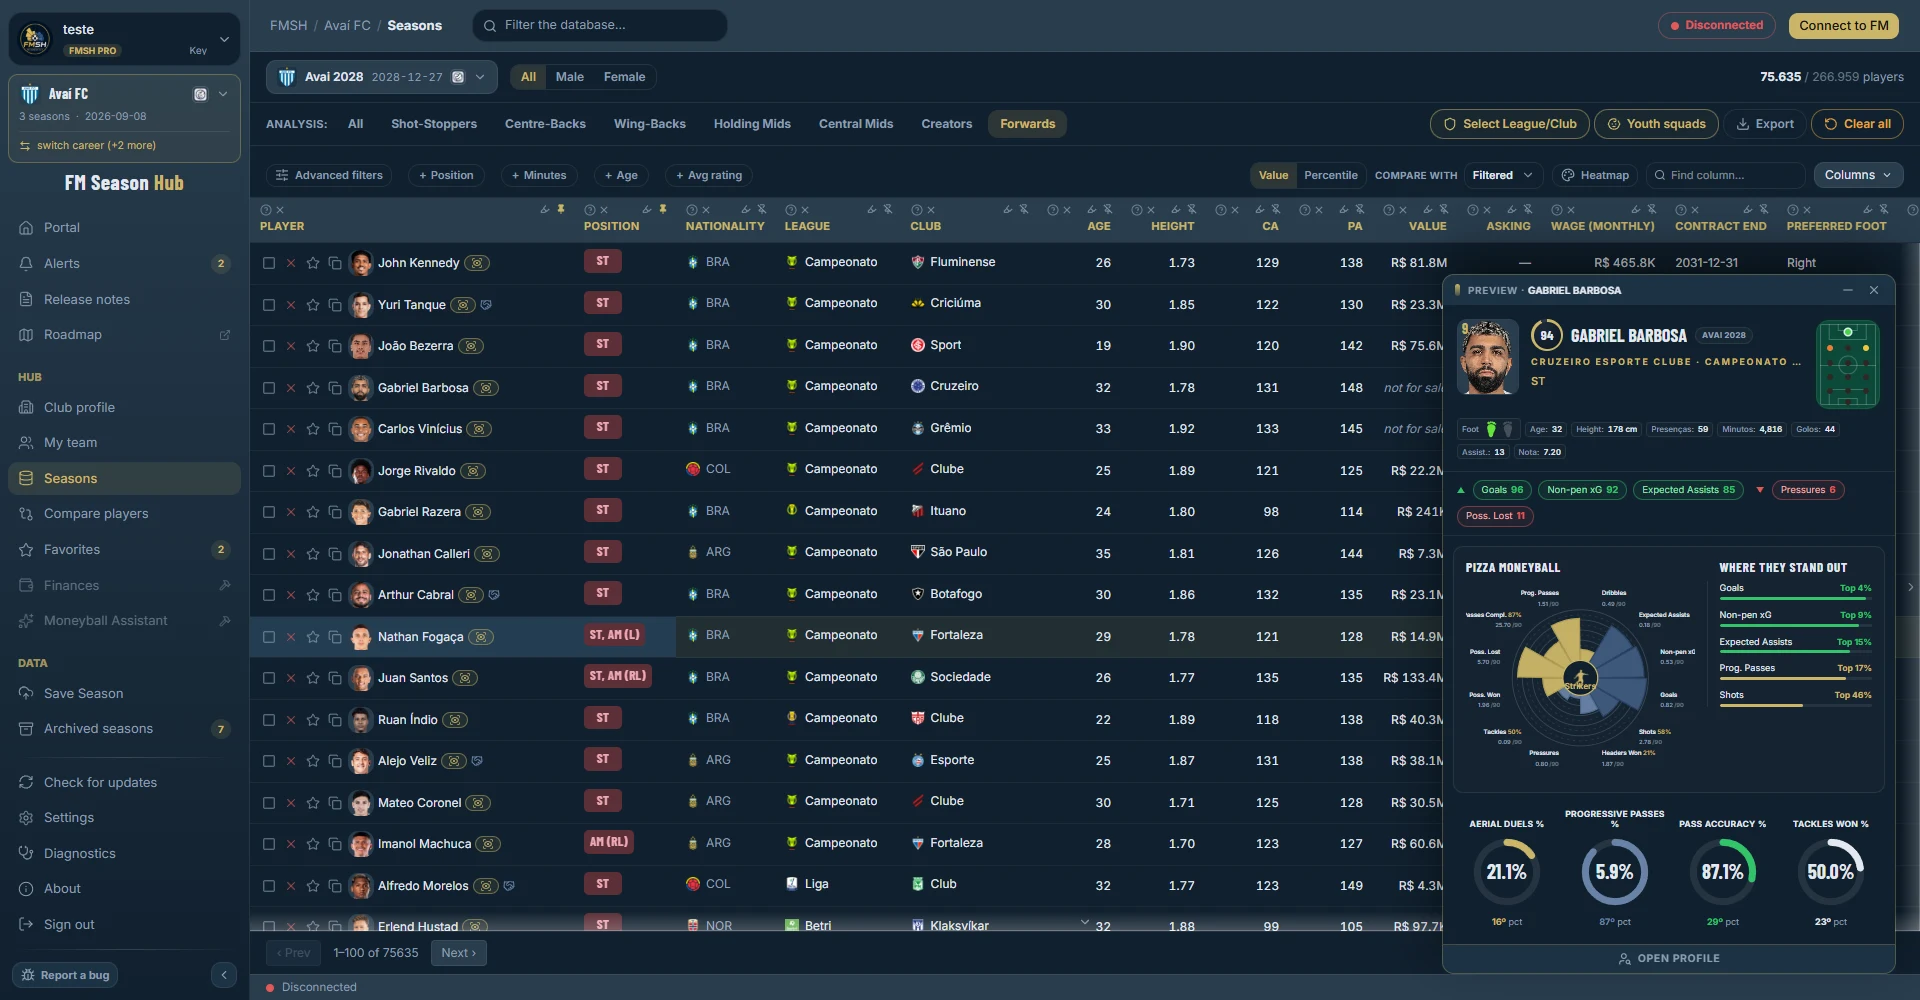
Task: Close the Gabriel Barbosa preview panel
Action: point(1874,290)
